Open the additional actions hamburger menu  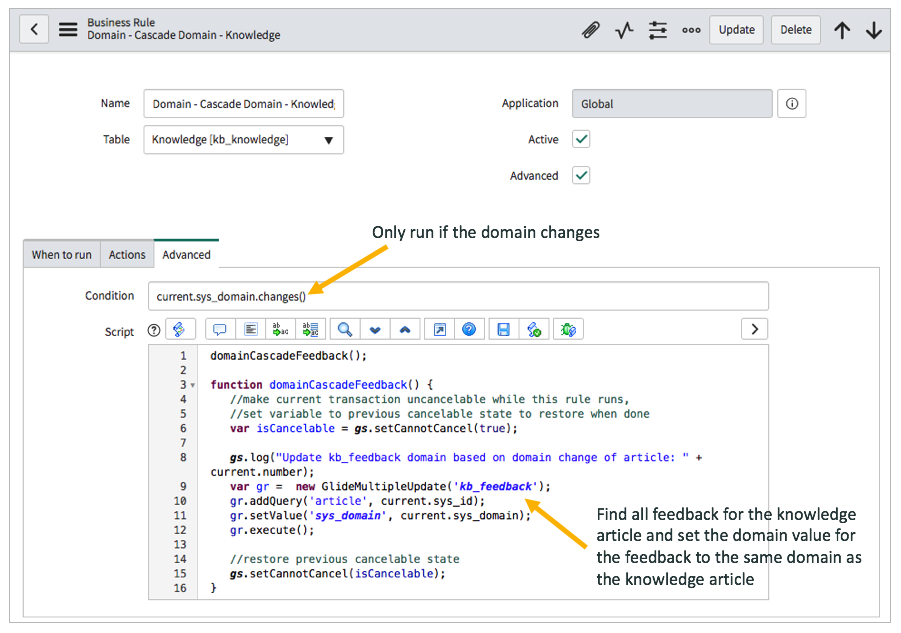[68, 29]
